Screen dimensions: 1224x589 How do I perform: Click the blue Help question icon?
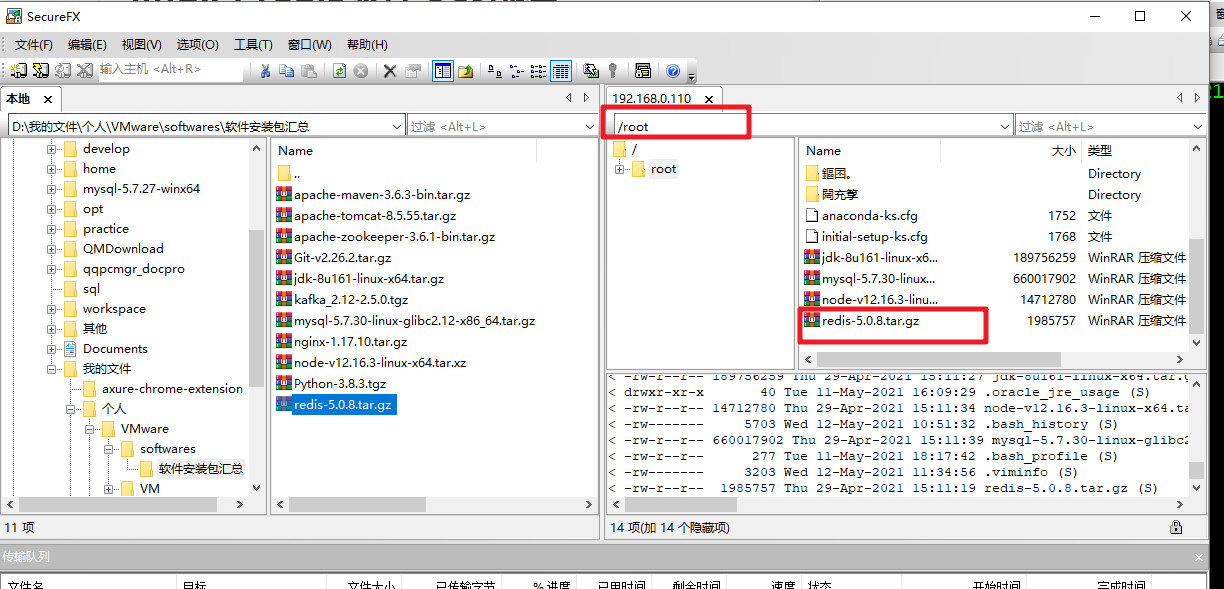click(673, 71)
